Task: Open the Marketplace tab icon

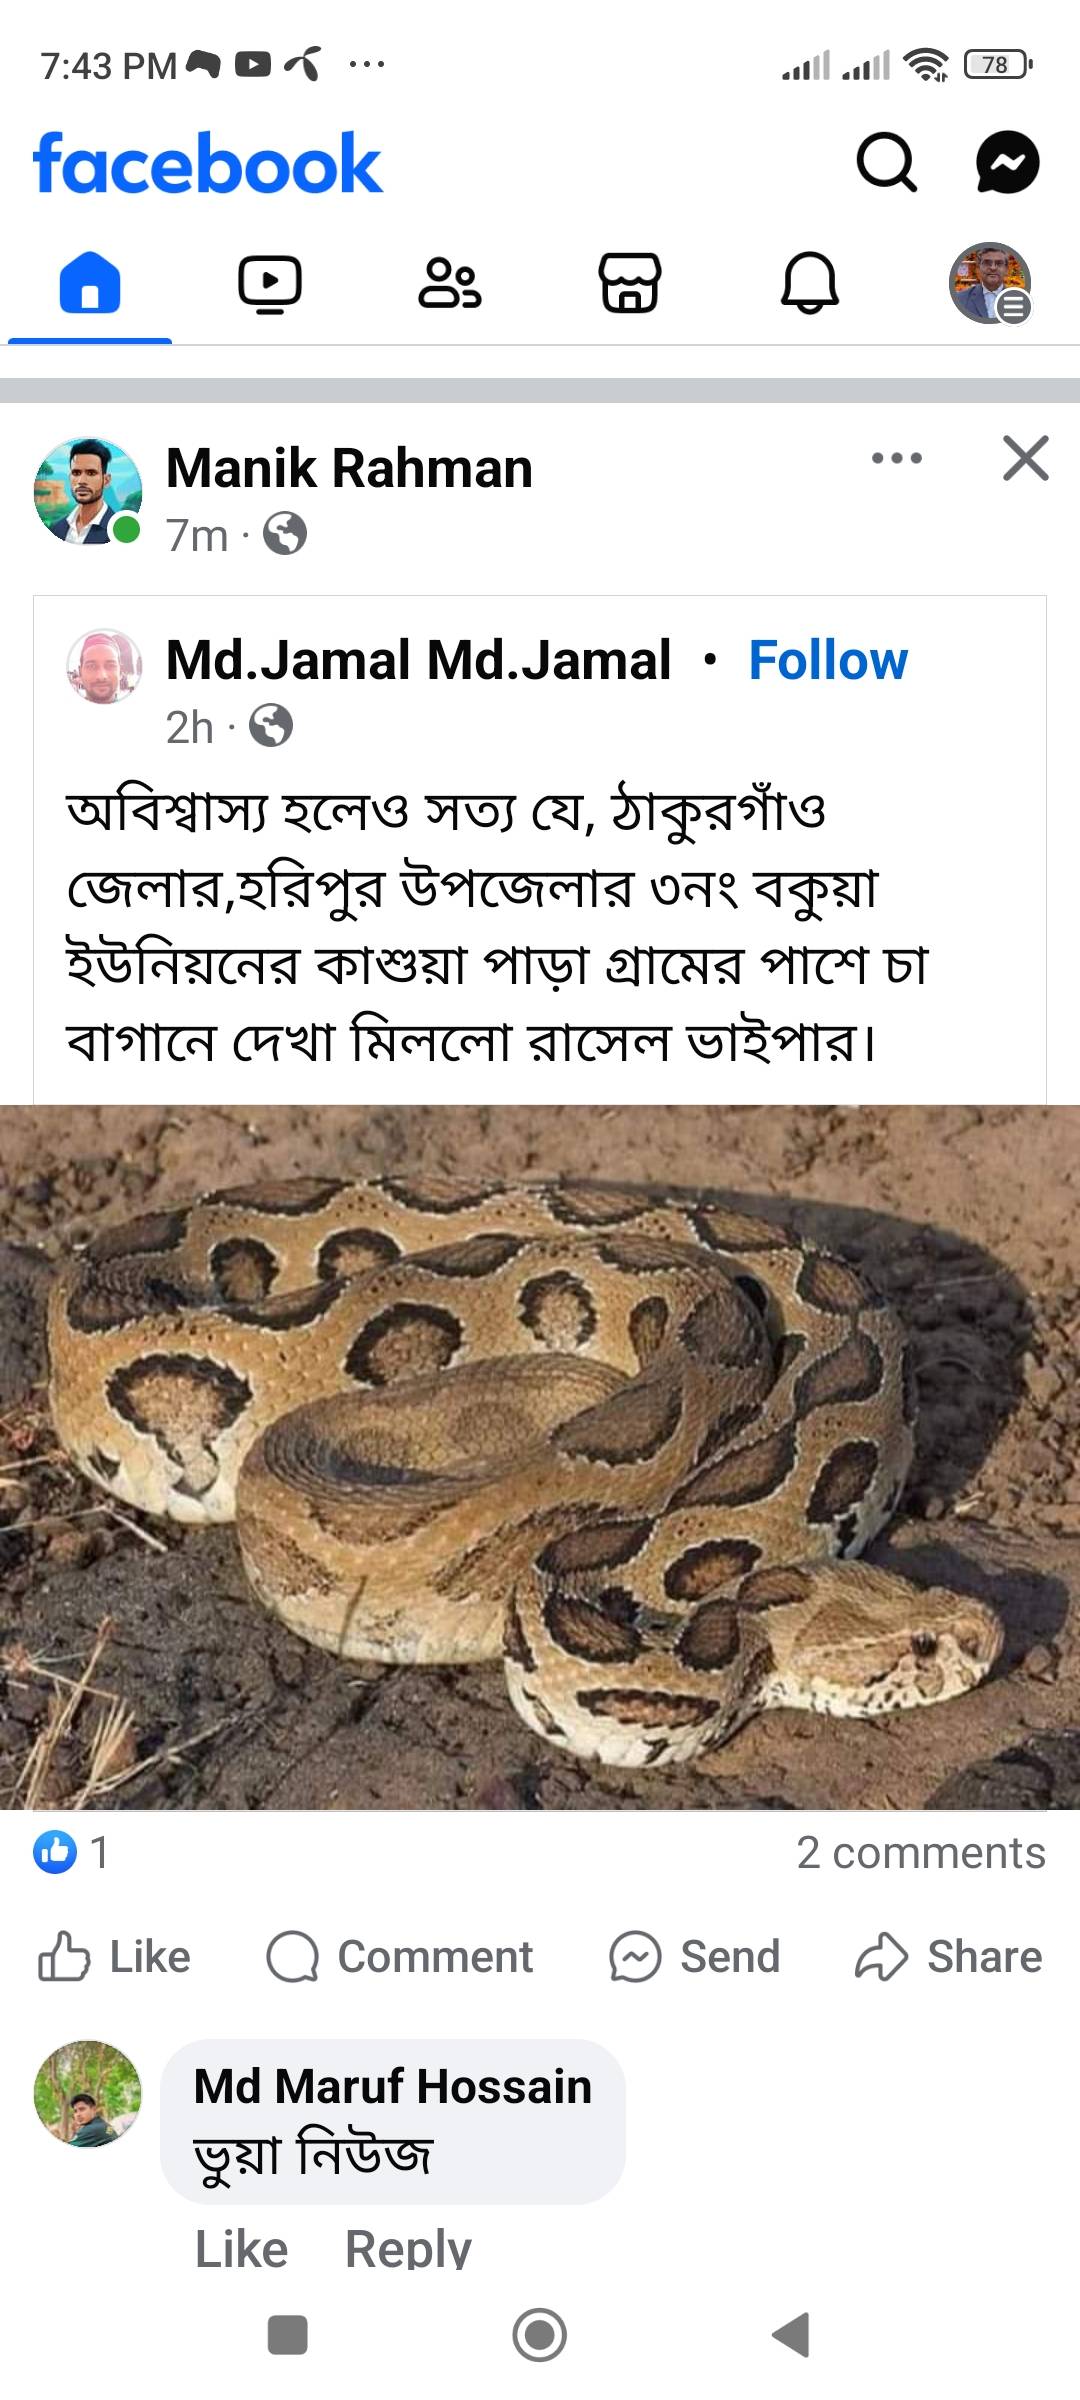Action: (629, 284)
